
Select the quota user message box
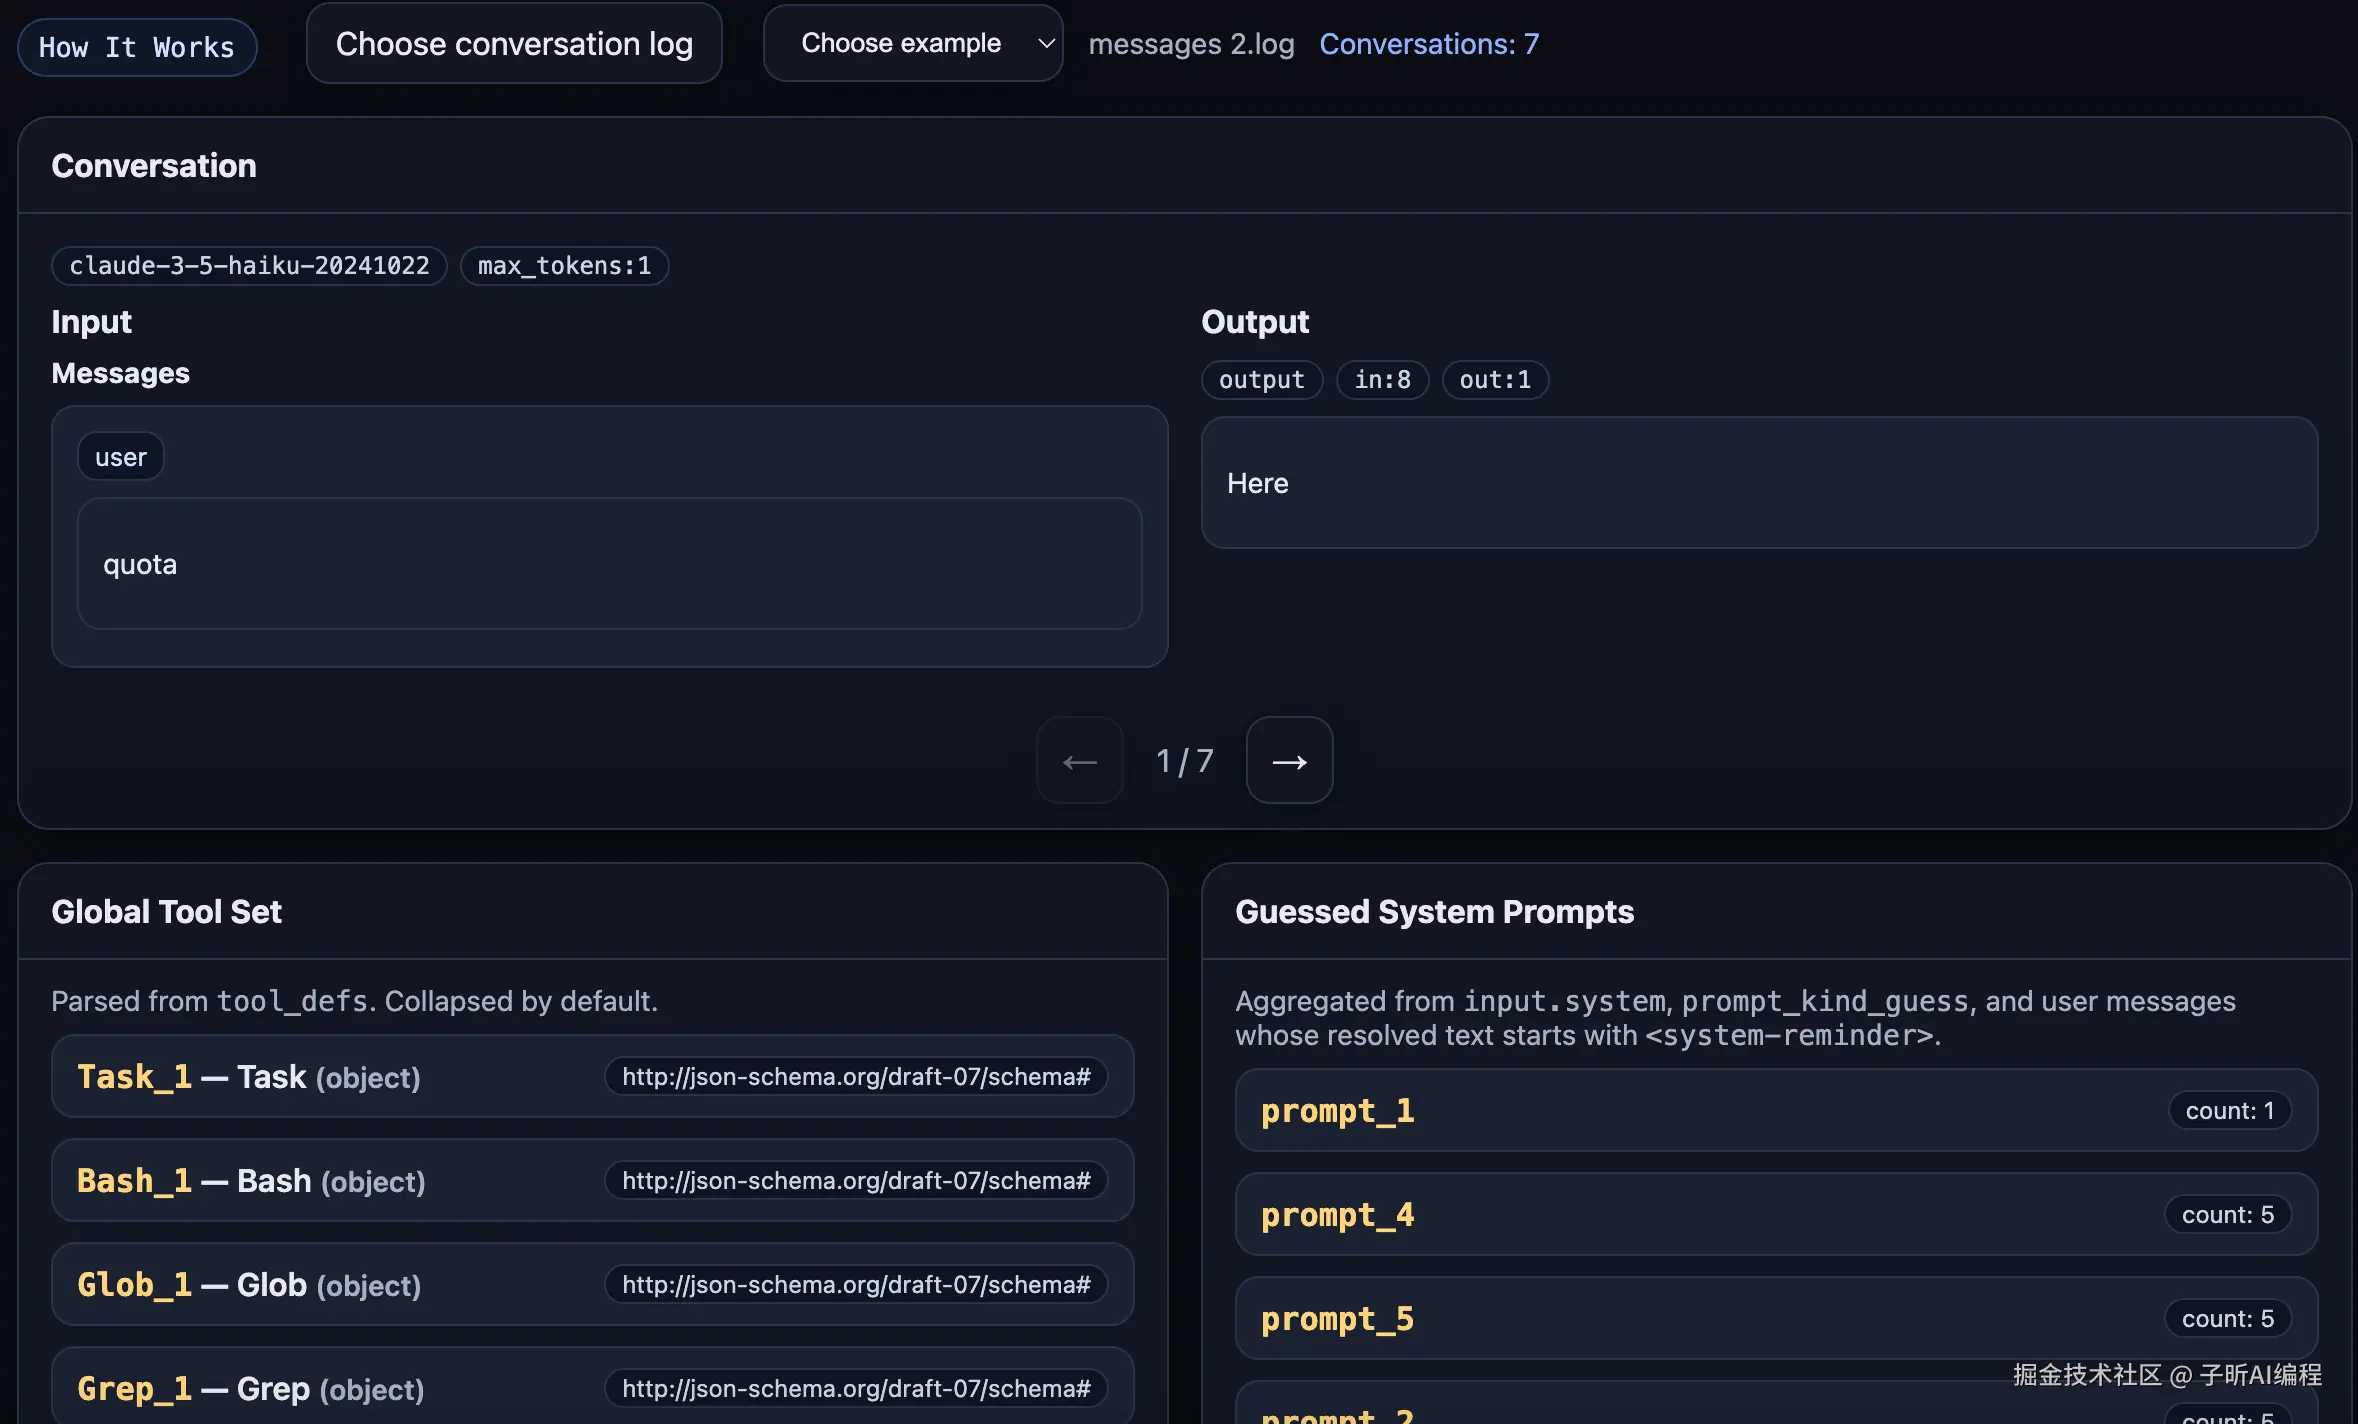click(x=609, y=564)
